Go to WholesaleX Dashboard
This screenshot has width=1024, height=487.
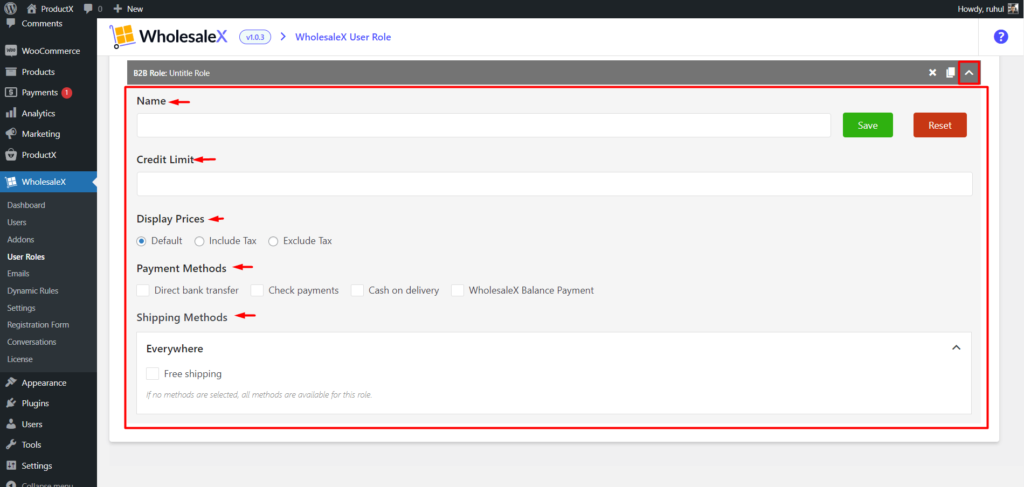coord(26,205)
